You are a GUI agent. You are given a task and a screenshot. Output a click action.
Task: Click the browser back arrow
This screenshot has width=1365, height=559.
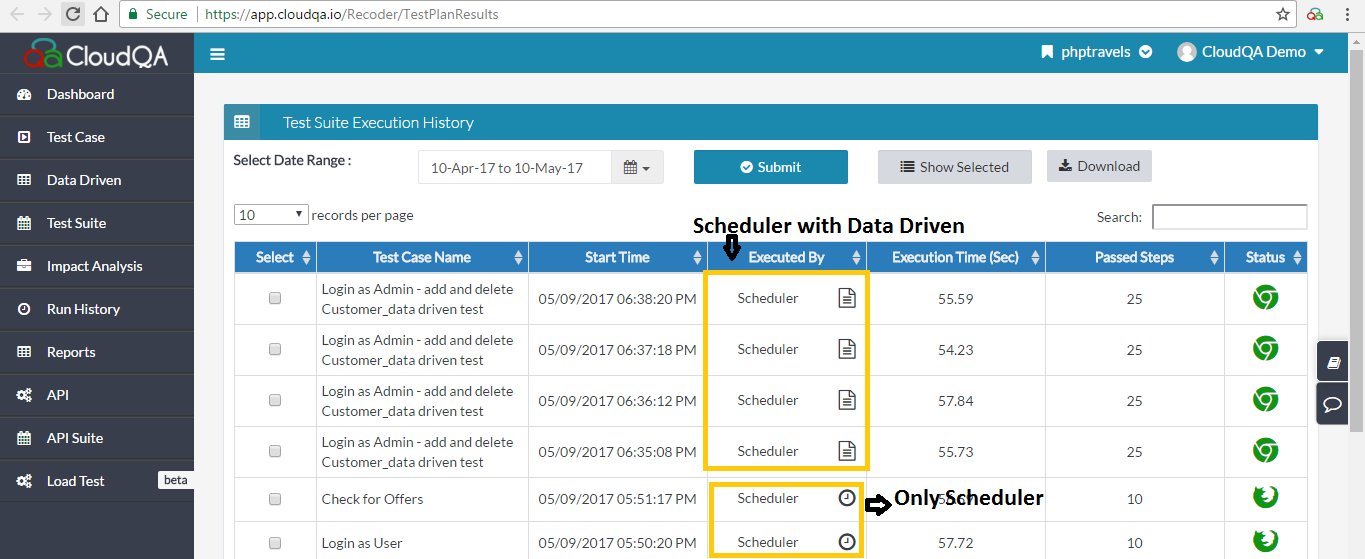click(17, 14)
